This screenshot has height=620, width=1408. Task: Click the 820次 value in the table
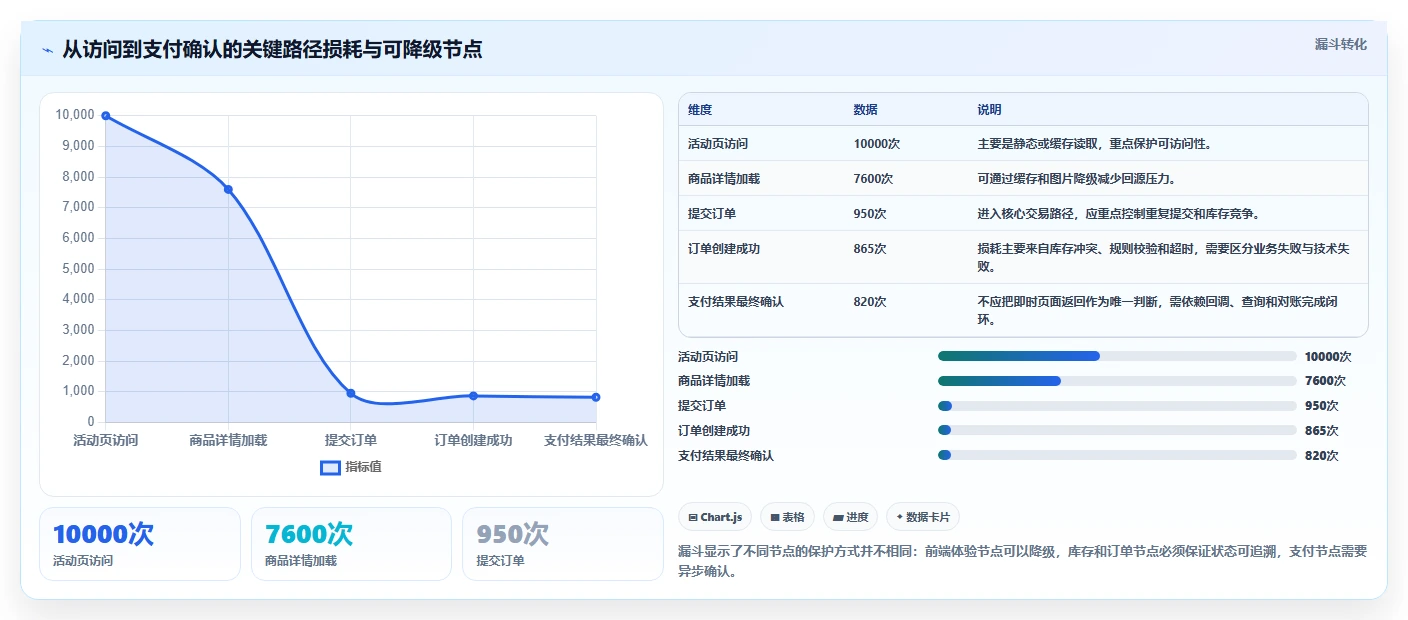[870, 301]
